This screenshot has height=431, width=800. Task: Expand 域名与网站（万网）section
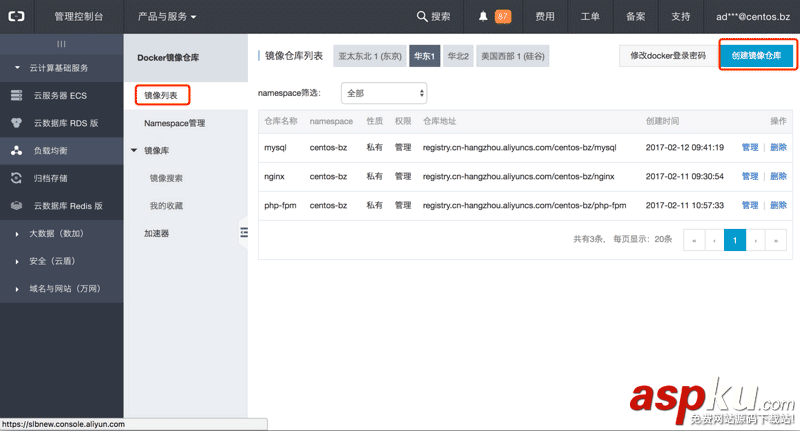click(17, 289)
